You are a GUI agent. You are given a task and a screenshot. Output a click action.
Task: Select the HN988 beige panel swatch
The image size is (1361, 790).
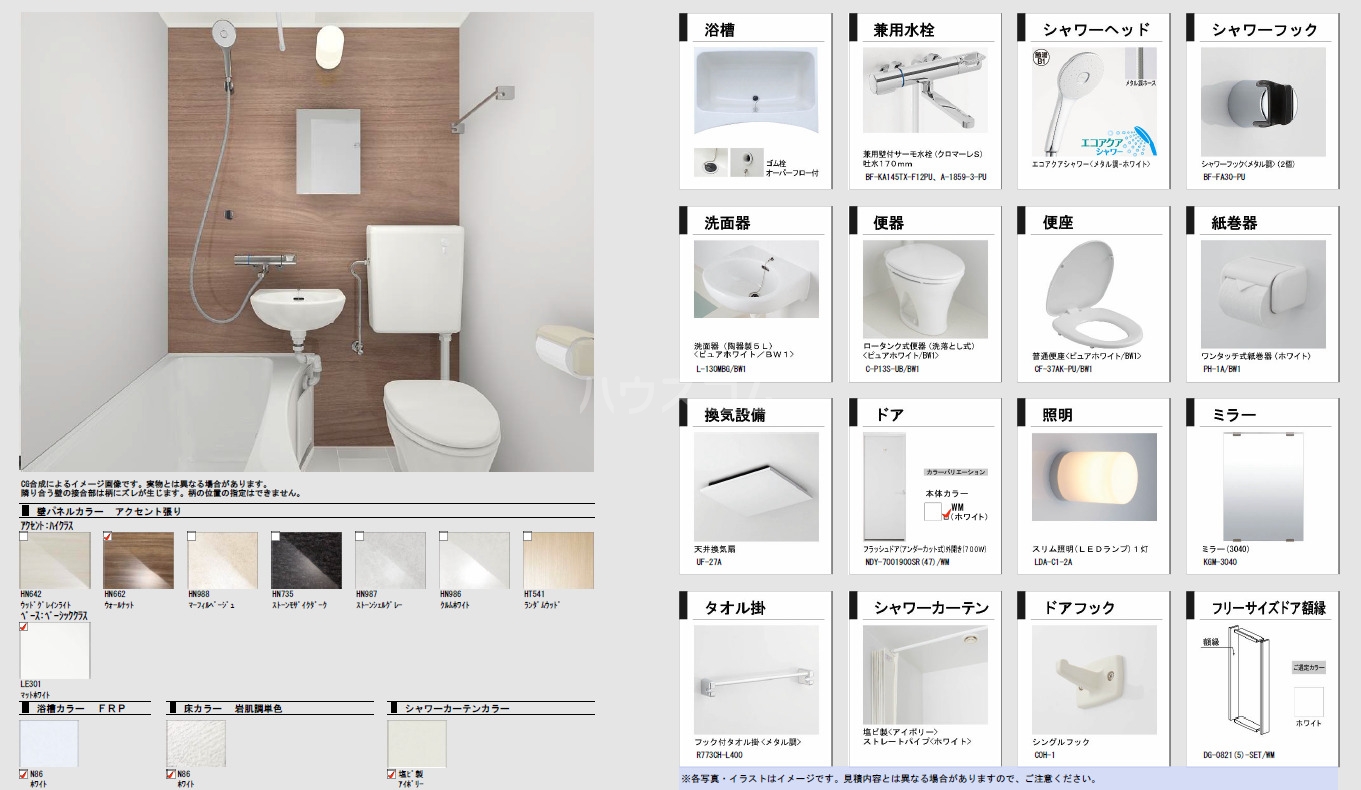point(222,560)
